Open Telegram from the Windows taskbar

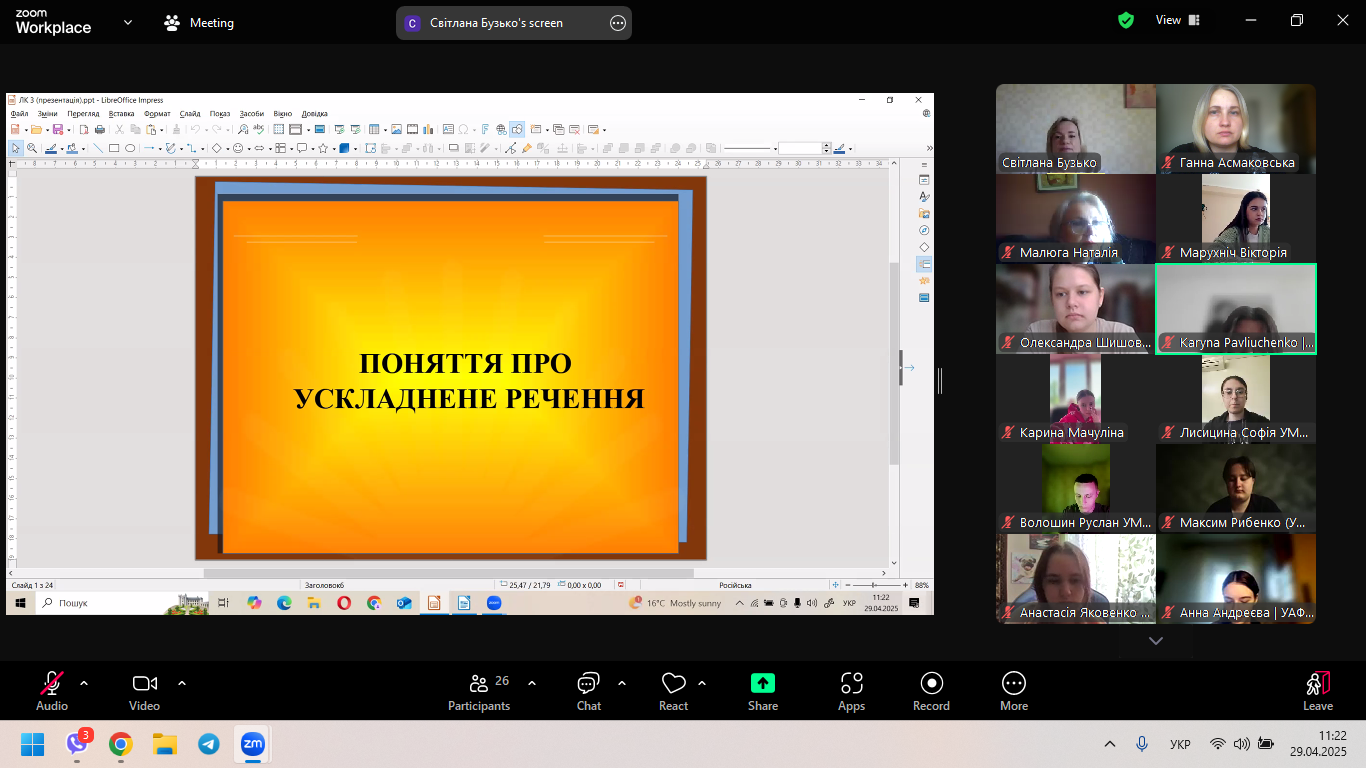[208, 744]
